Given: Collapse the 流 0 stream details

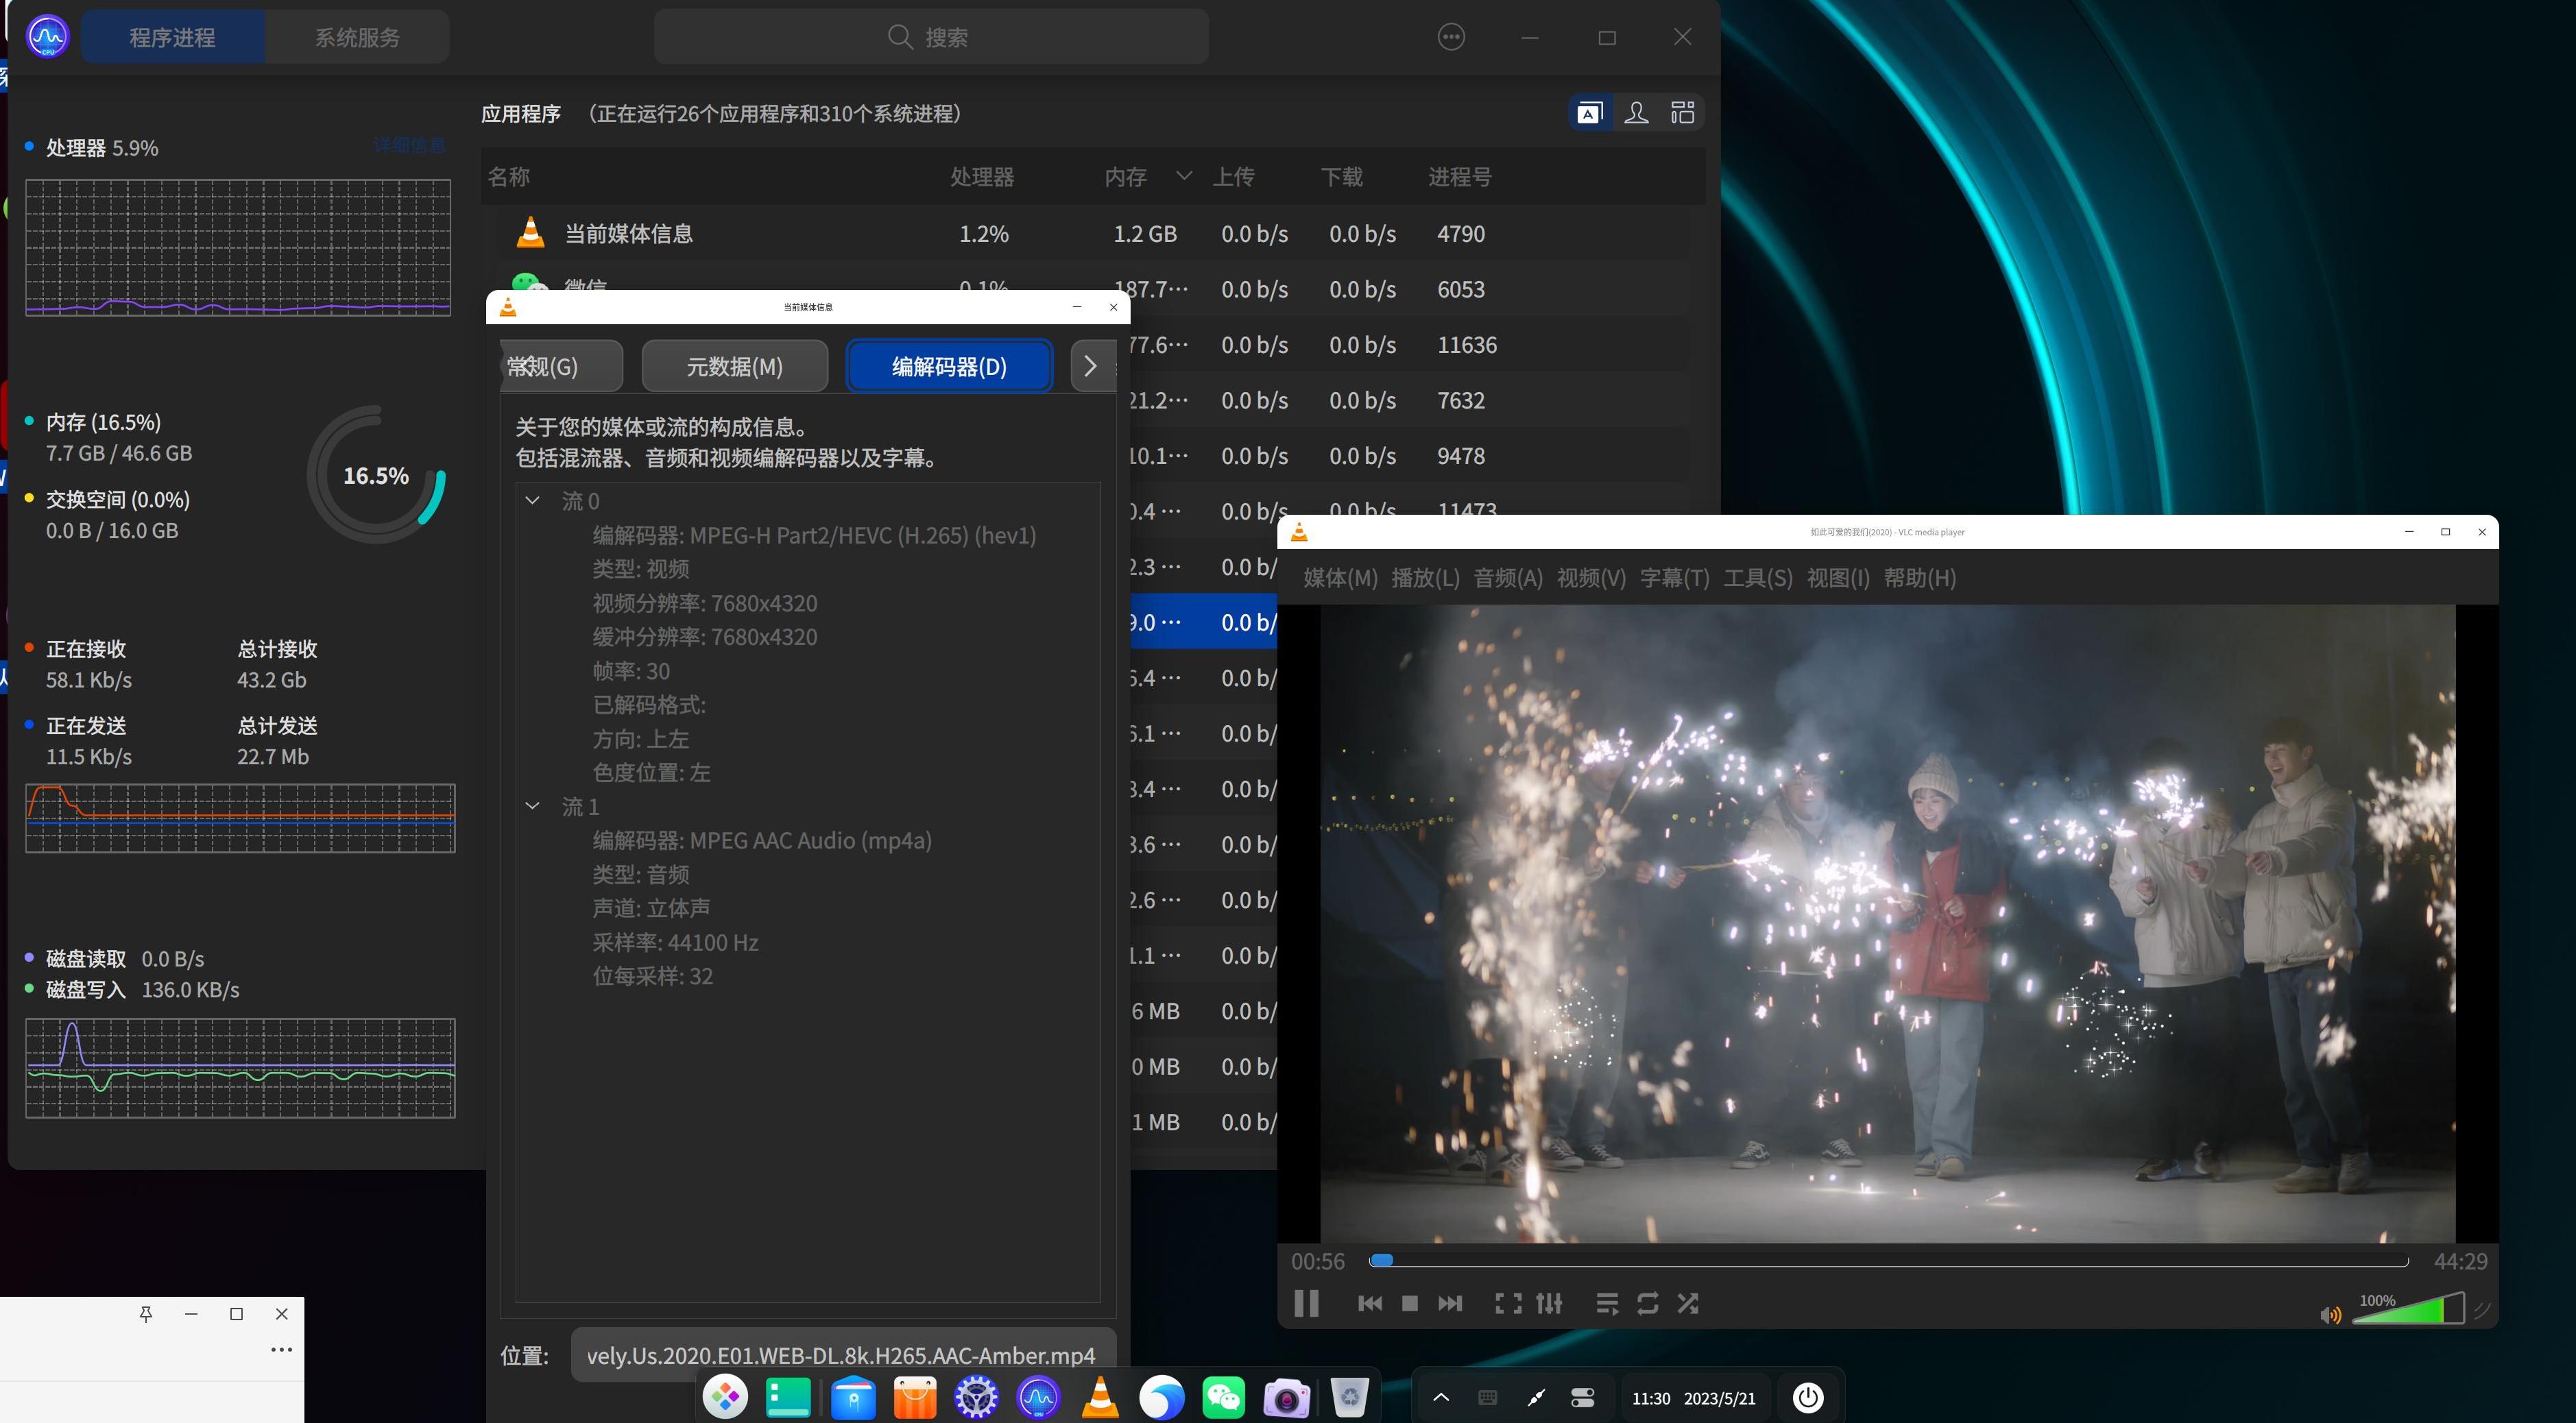Looking at the screenshot, I should click(x=532, y=500).
